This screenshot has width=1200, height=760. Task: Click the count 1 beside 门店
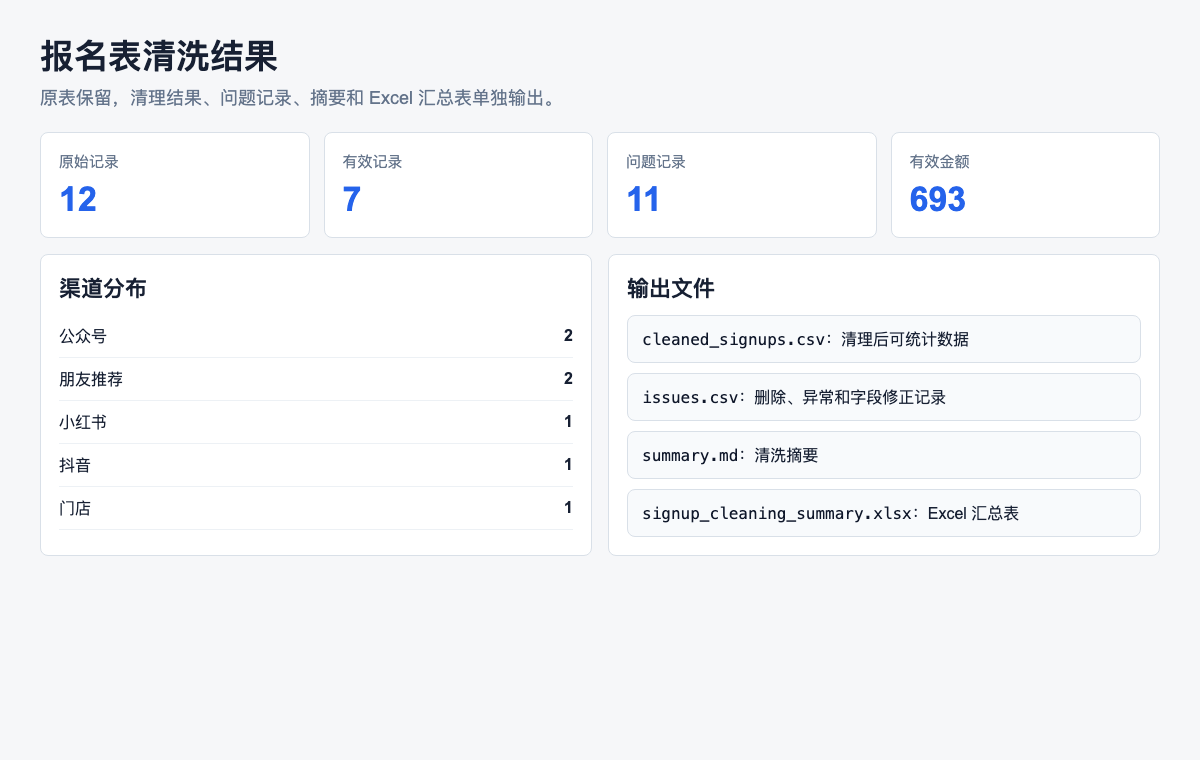568,508
